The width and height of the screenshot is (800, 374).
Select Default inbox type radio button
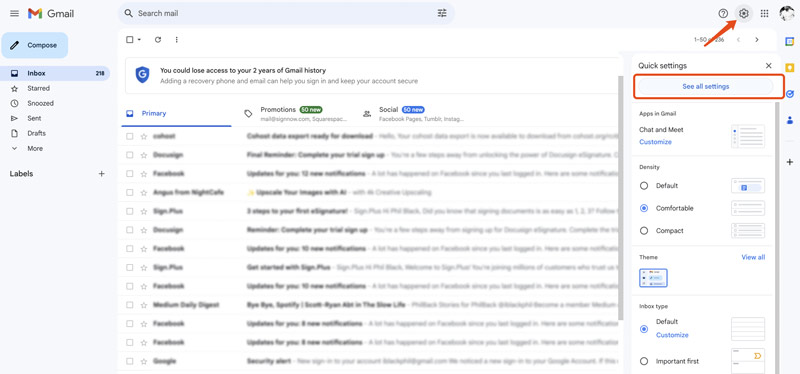pos(644,329)
